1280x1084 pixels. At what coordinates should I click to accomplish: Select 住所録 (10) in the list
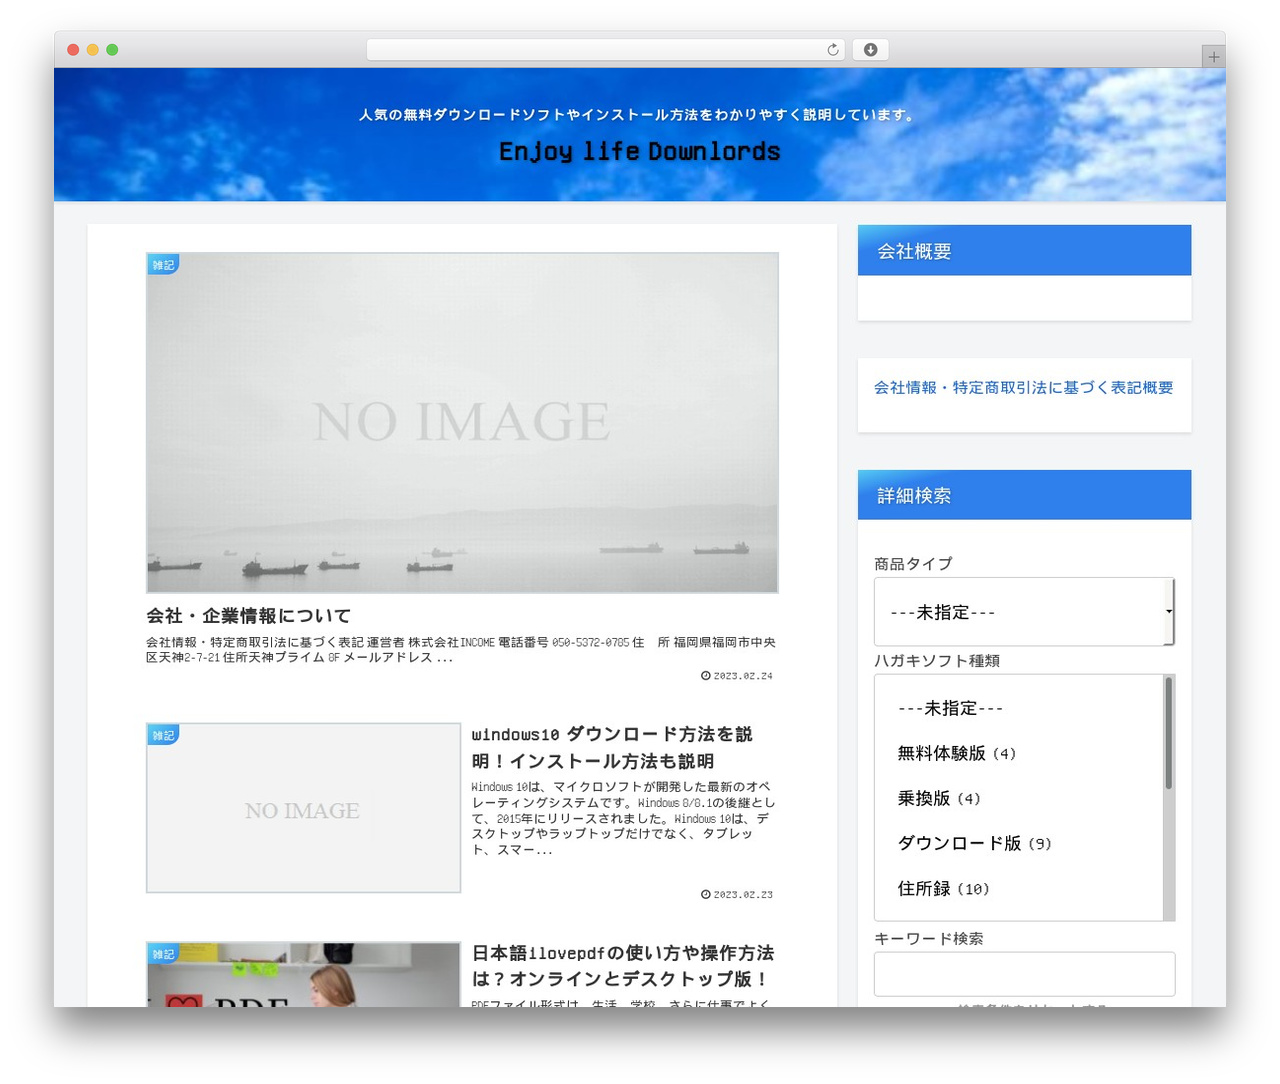point(943,889)
